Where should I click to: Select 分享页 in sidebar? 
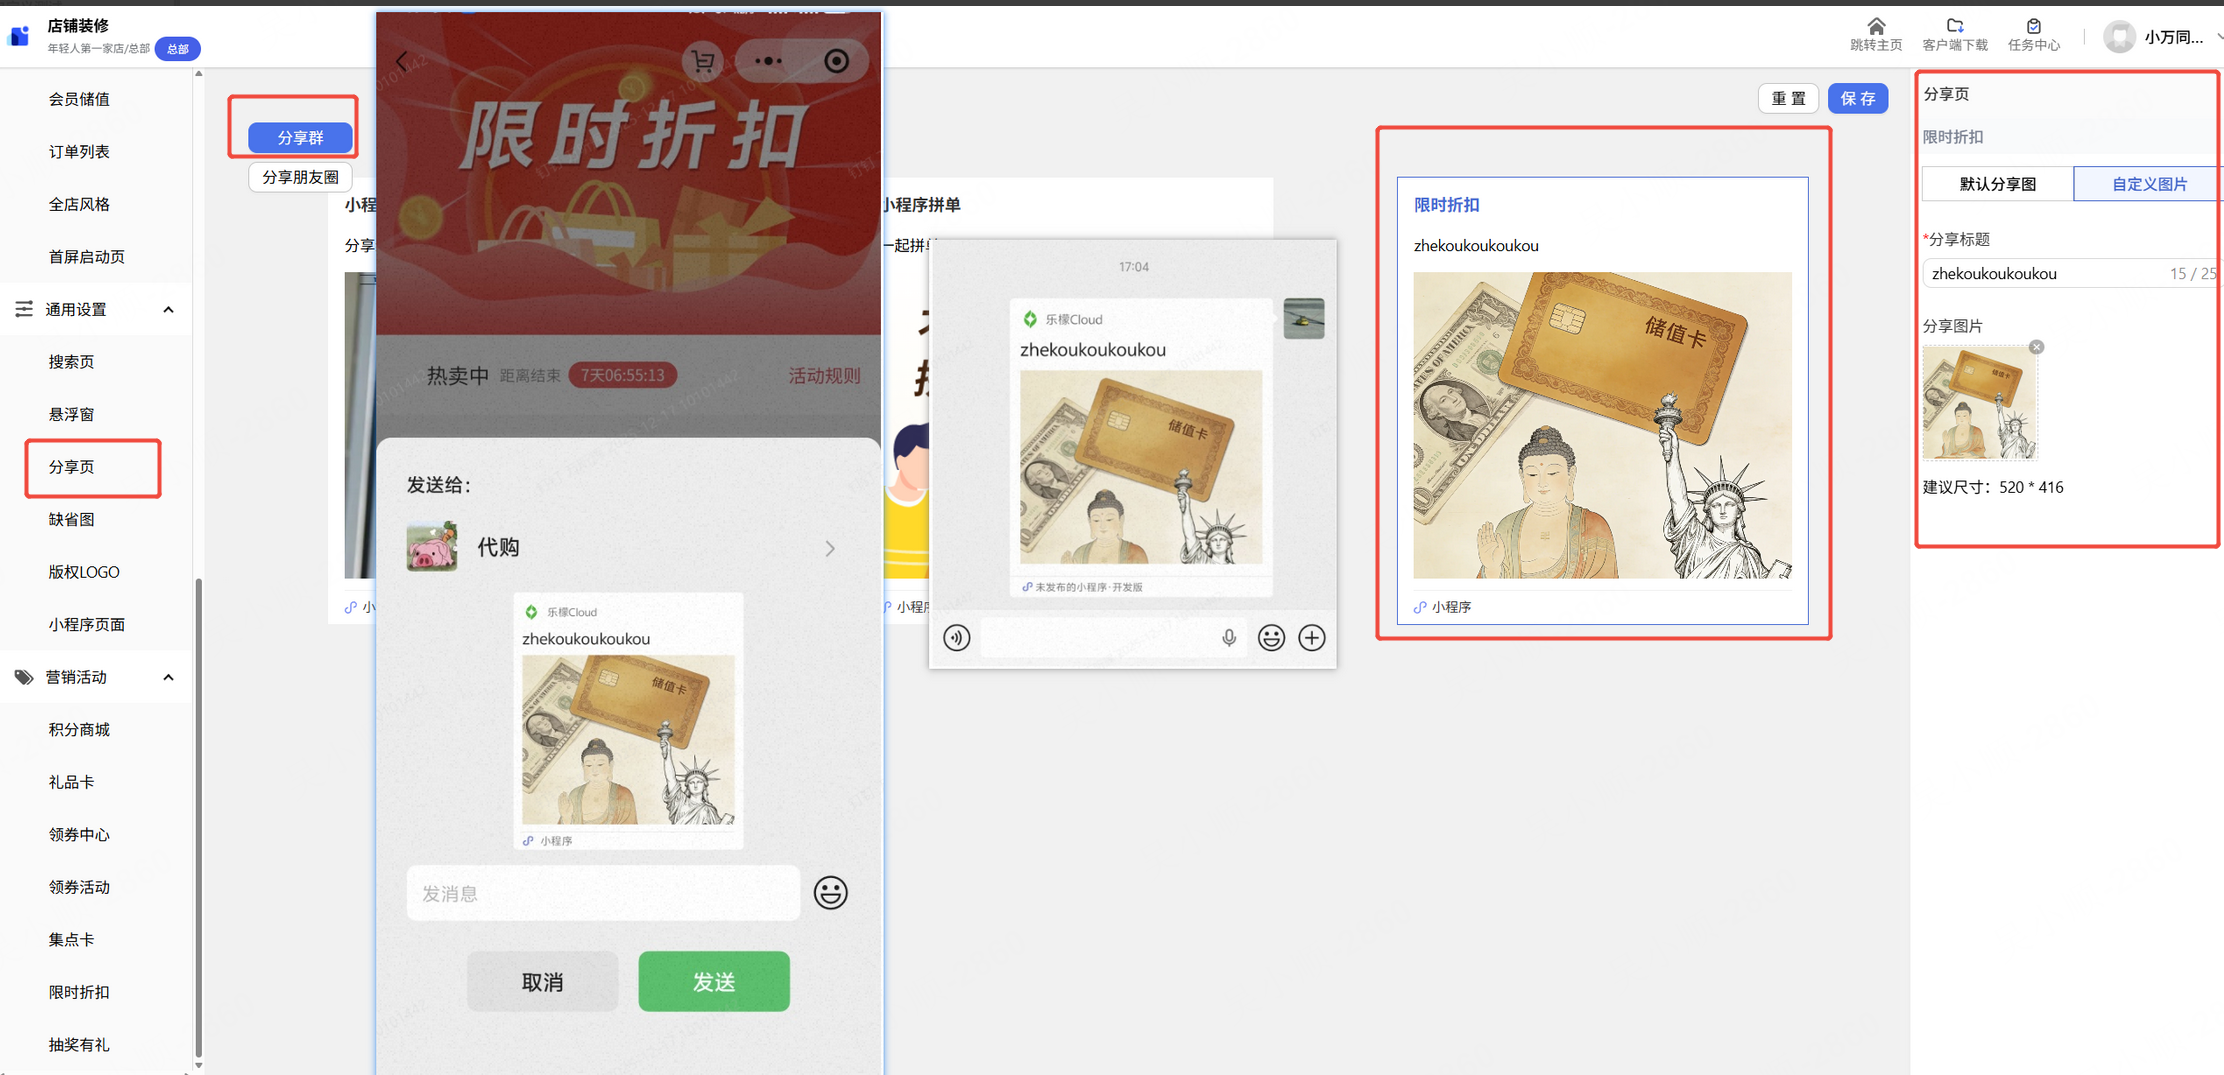[x=71, y=467]
